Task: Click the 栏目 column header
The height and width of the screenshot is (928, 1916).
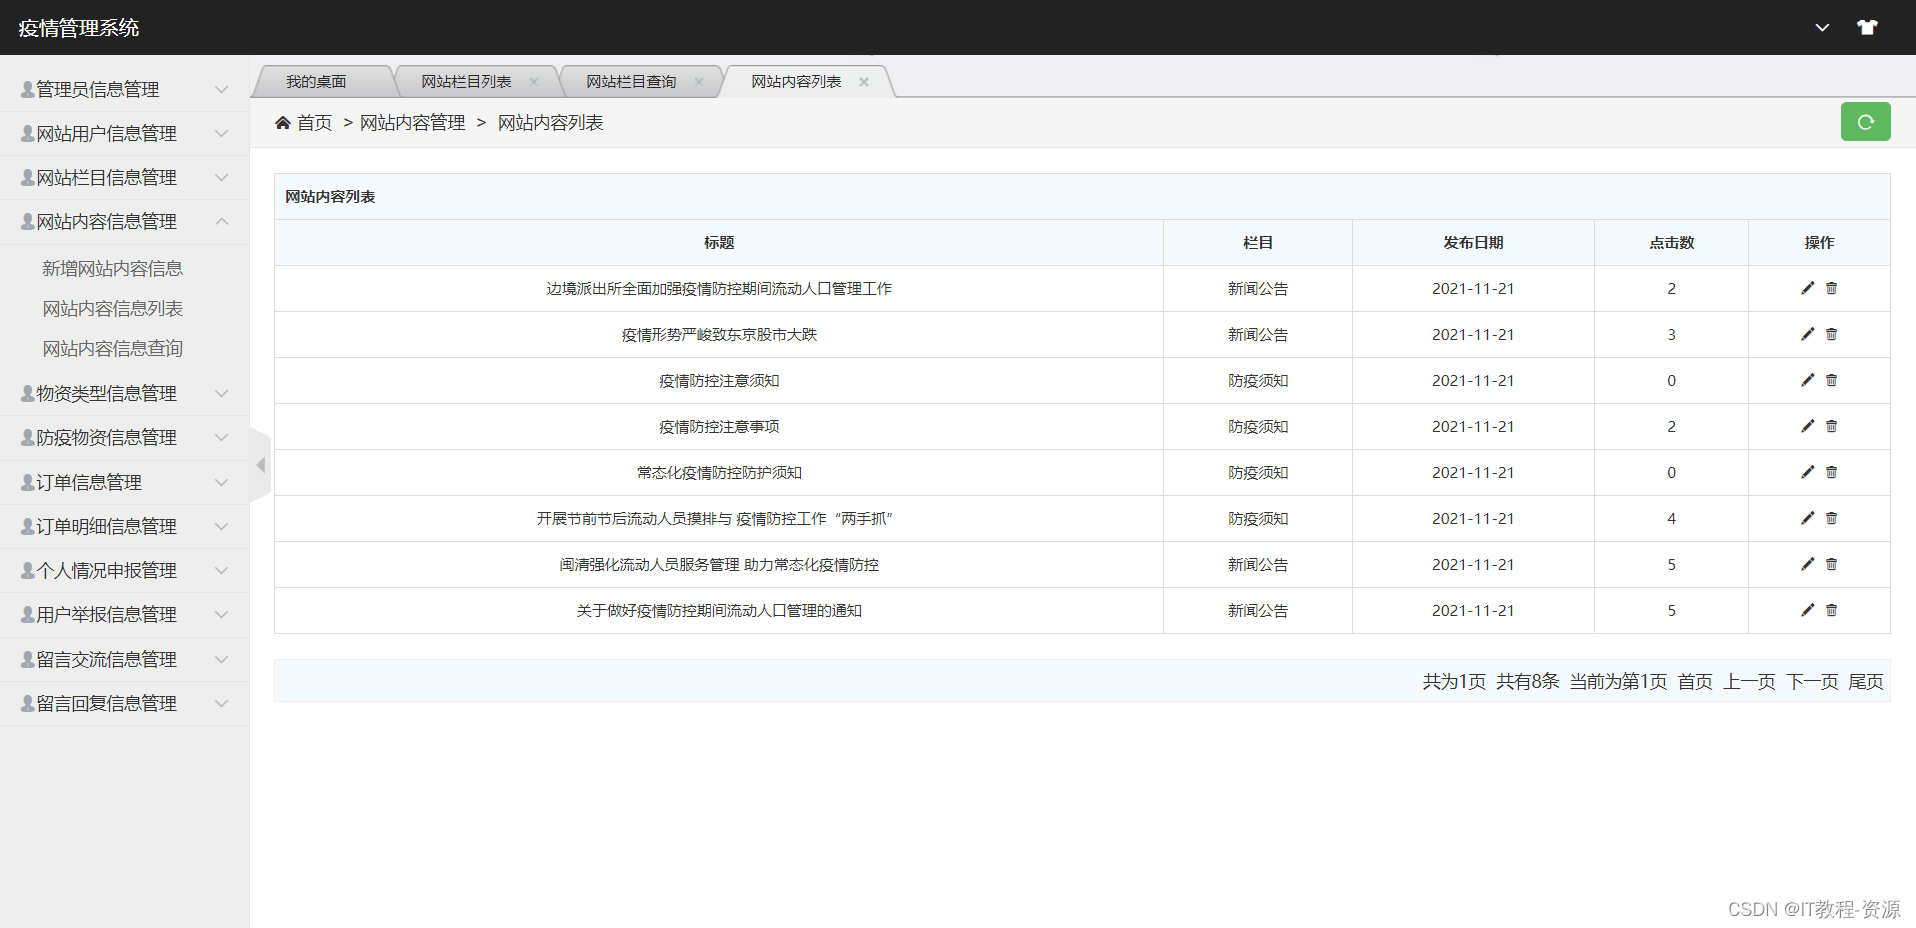Action: point(1258,243)
